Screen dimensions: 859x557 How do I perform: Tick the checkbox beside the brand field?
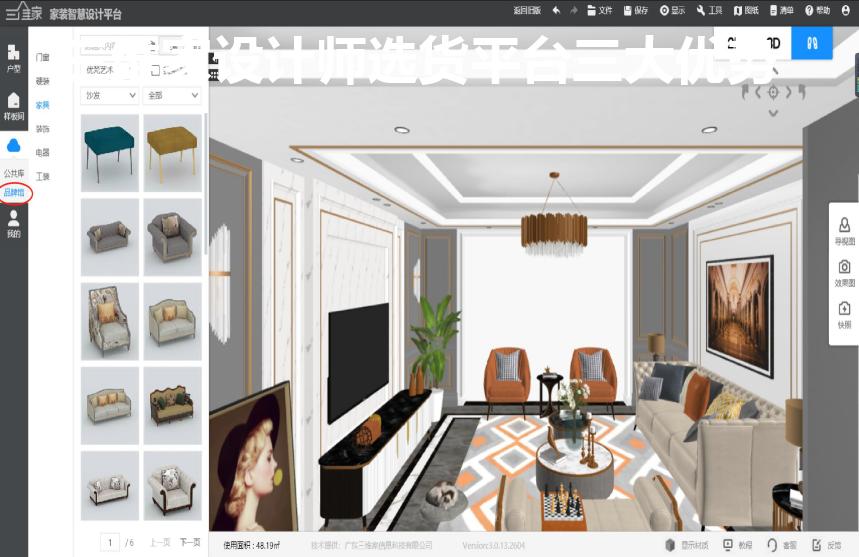(155, 70)
